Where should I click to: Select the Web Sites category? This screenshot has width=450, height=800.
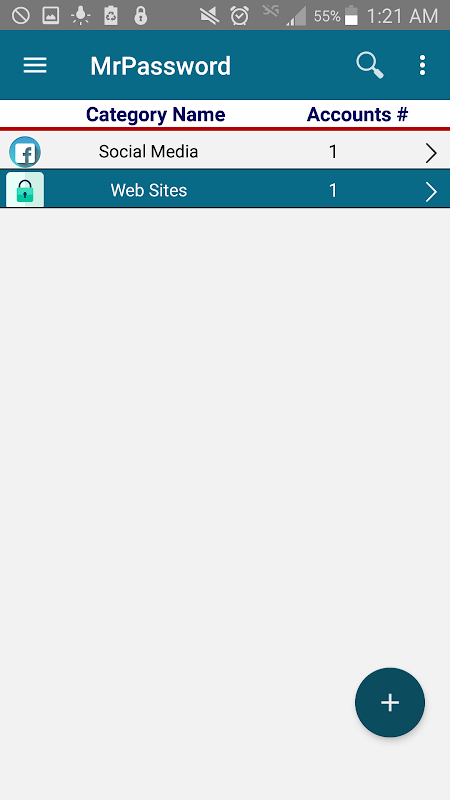click(x=225, y=189)
